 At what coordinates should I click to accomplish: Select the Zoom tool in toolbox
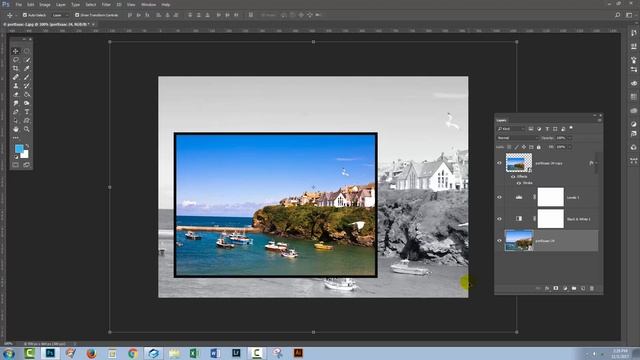click(27, 129)
